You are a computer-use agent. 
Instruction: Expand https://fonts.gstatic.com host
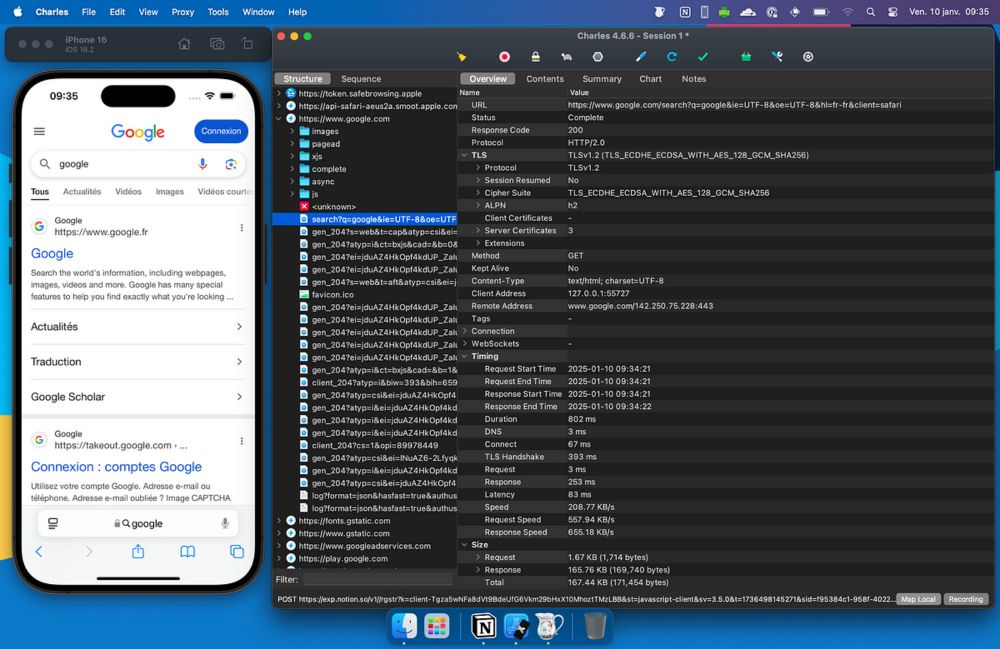(279, 521)
